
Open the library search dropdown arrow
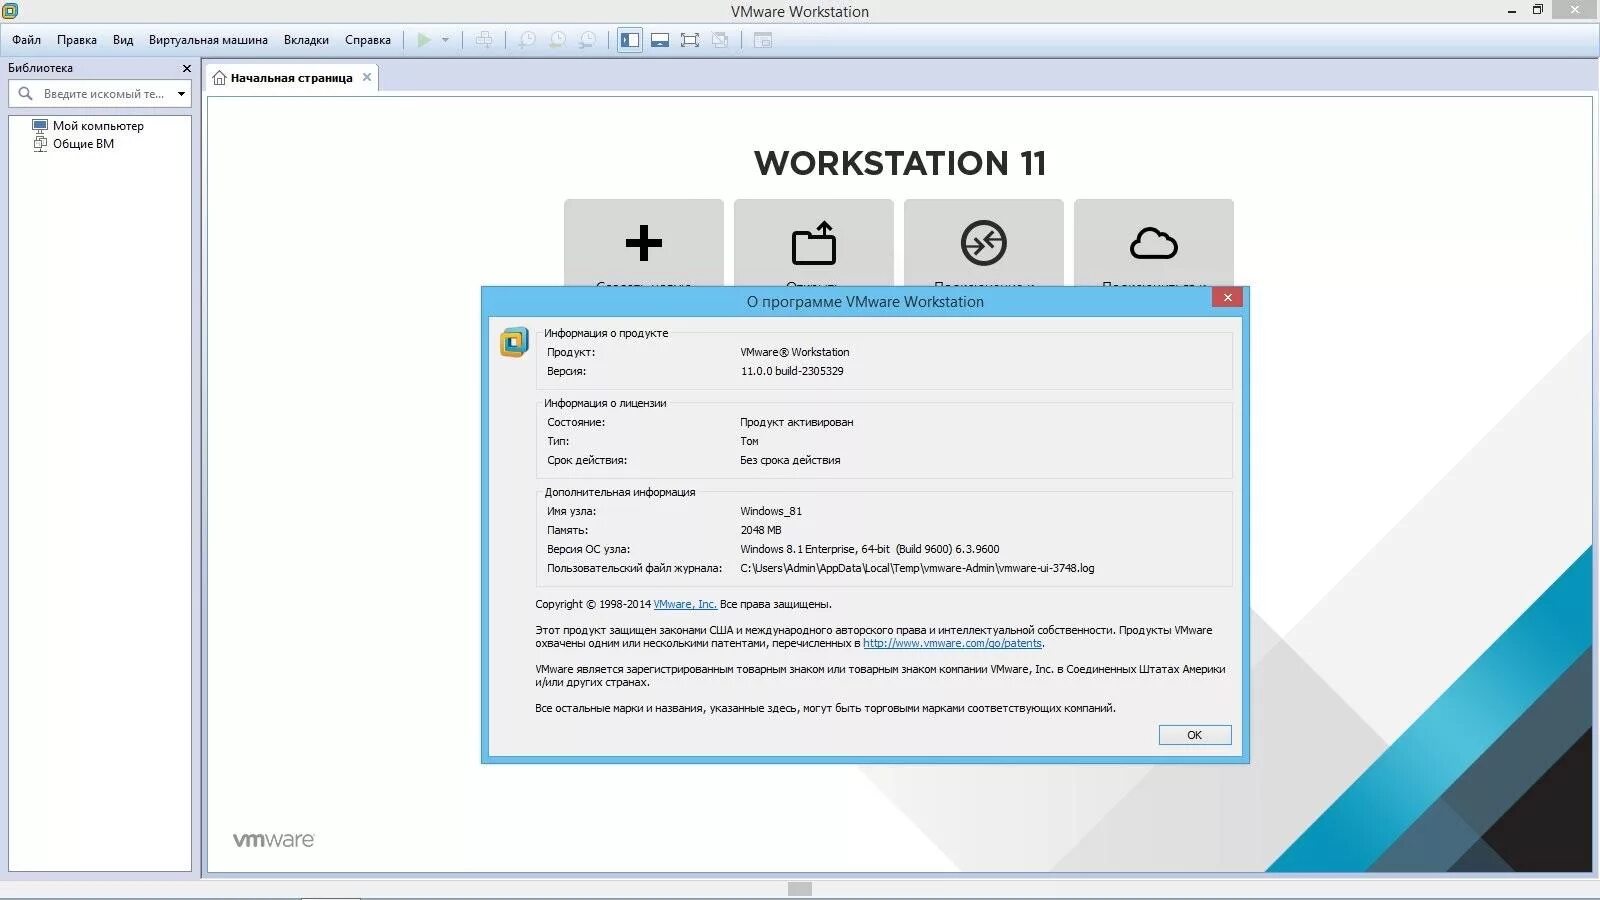[181, 94]
